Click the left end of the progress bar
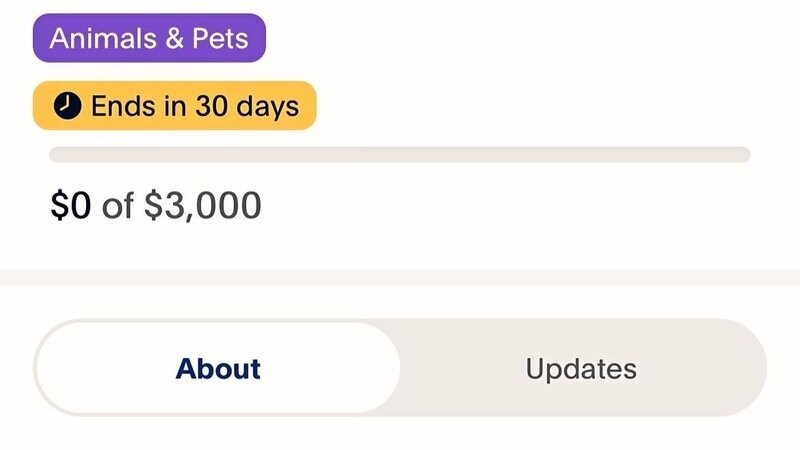 pyautogui.click(x=56, y=154)
